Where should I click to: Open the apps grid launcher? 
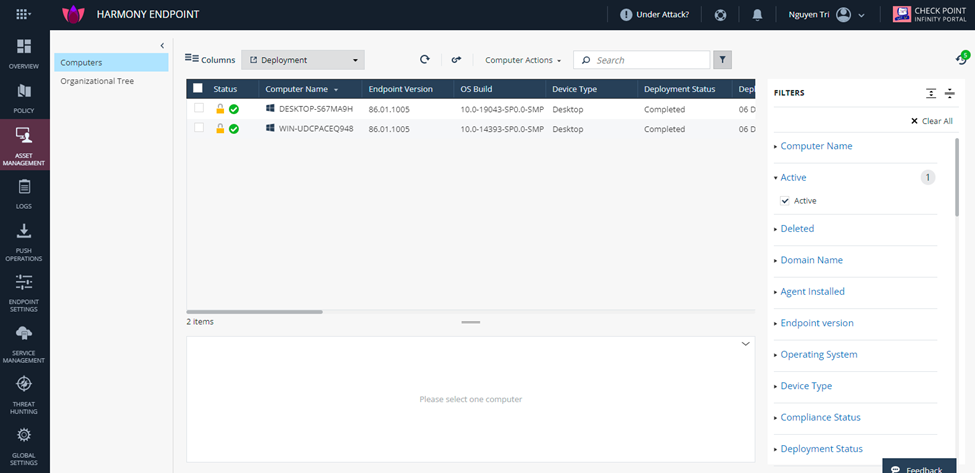(x=23, y=14)
